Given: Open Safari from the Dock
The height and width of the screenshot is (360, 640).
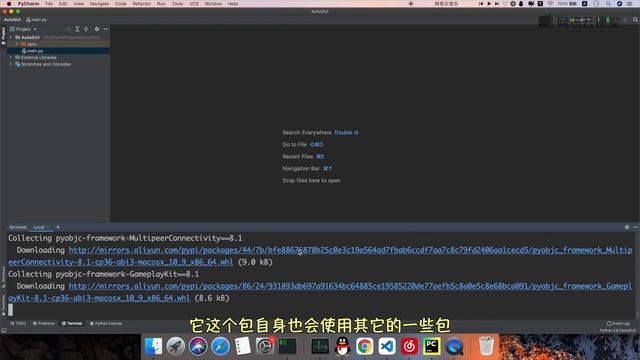Looking at the screenshot, I should point(220,346).
